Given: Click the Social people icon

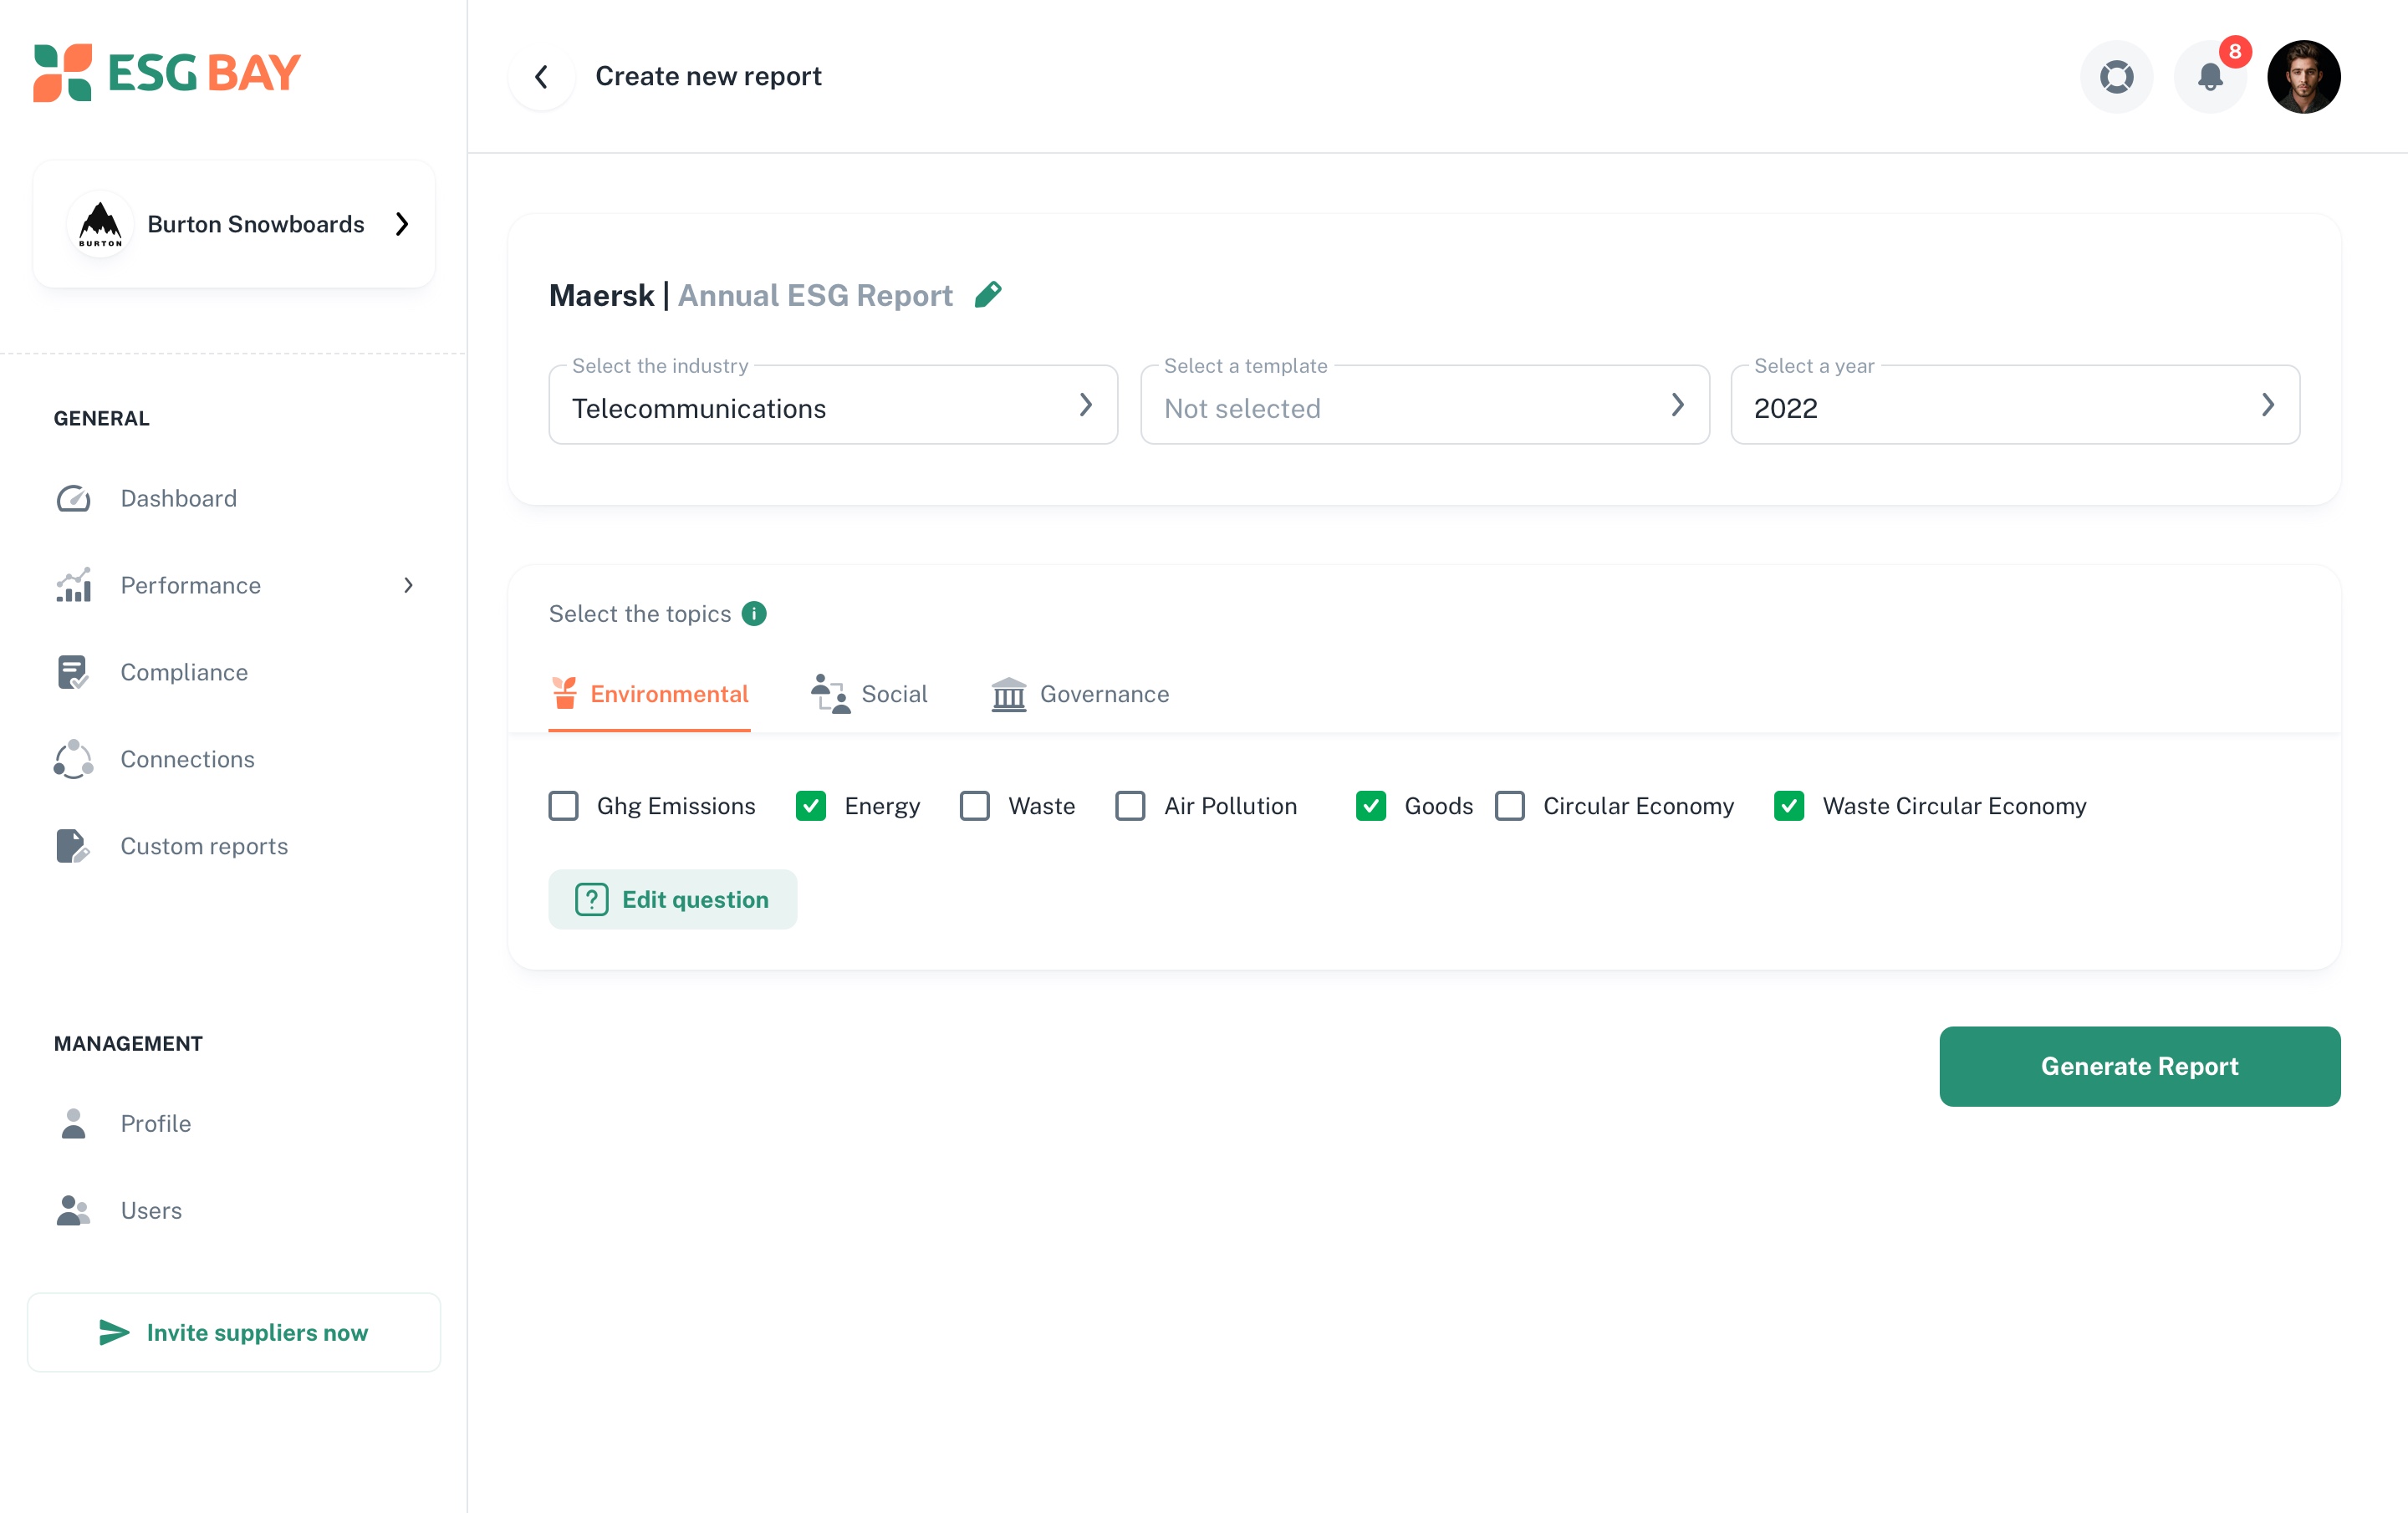Looking at the screenshot, I should (830, 693).
